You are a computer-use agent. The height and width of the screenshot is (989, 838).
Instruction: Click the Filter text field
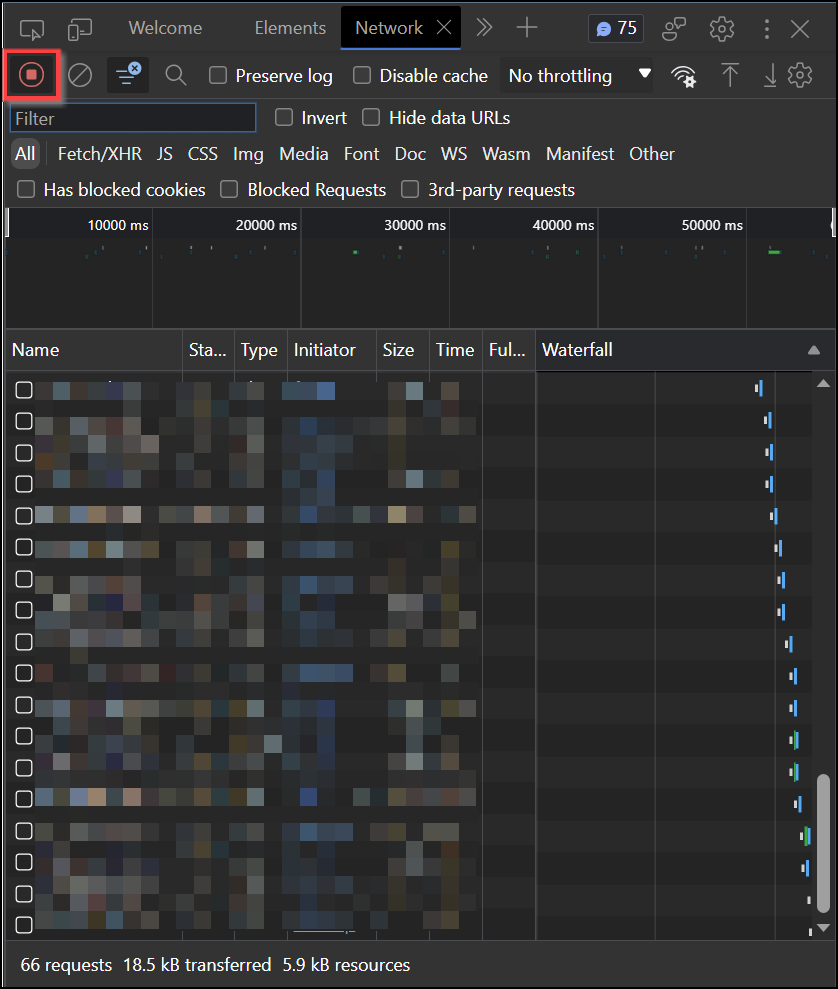[133, 118]
